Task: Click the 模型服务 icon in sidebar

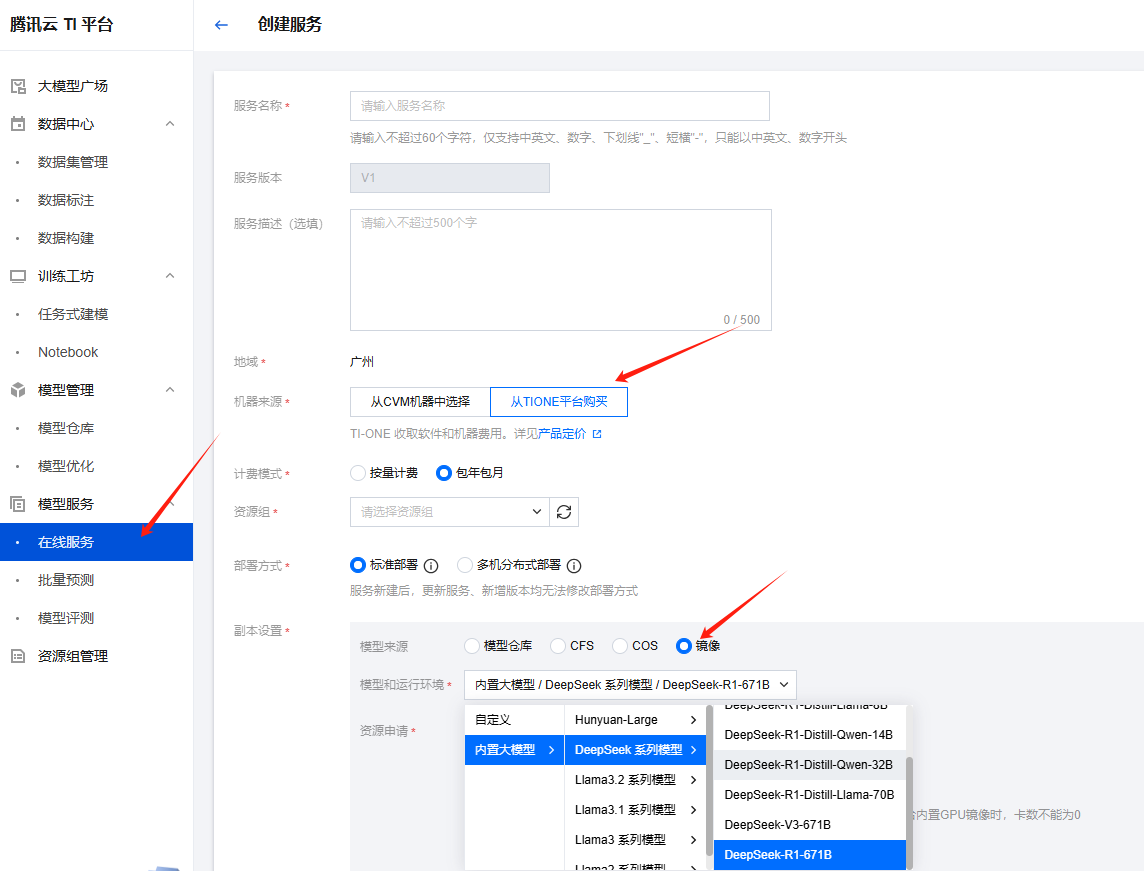Action: point(18,503)
